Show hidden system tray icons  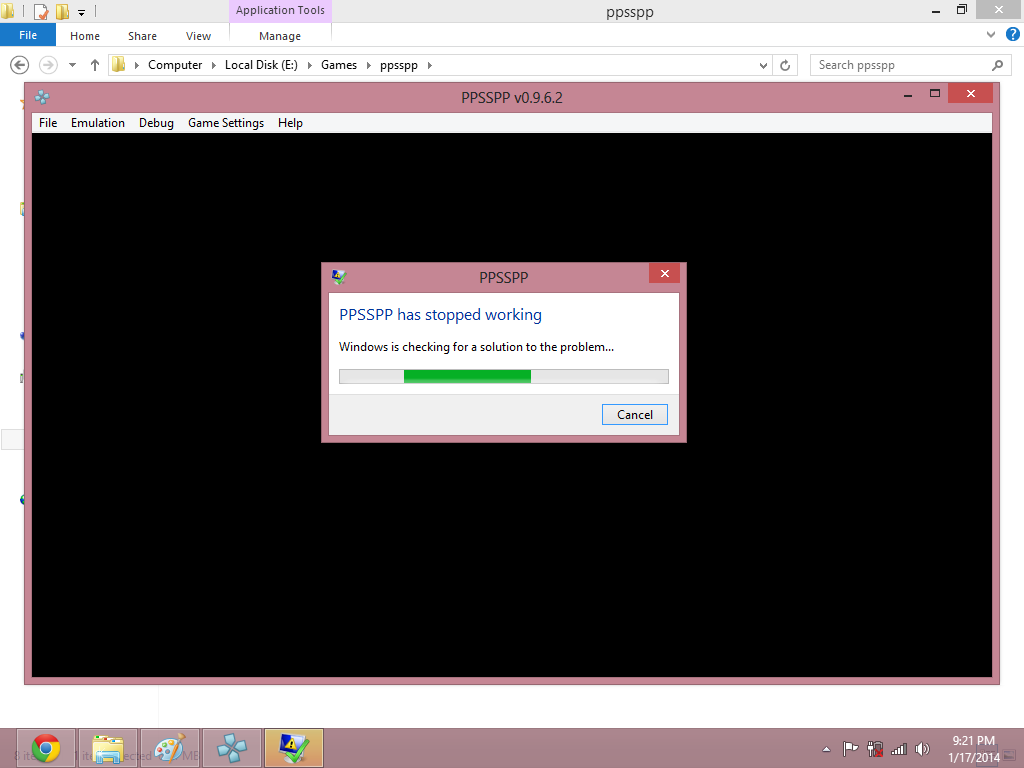point(826,749)
